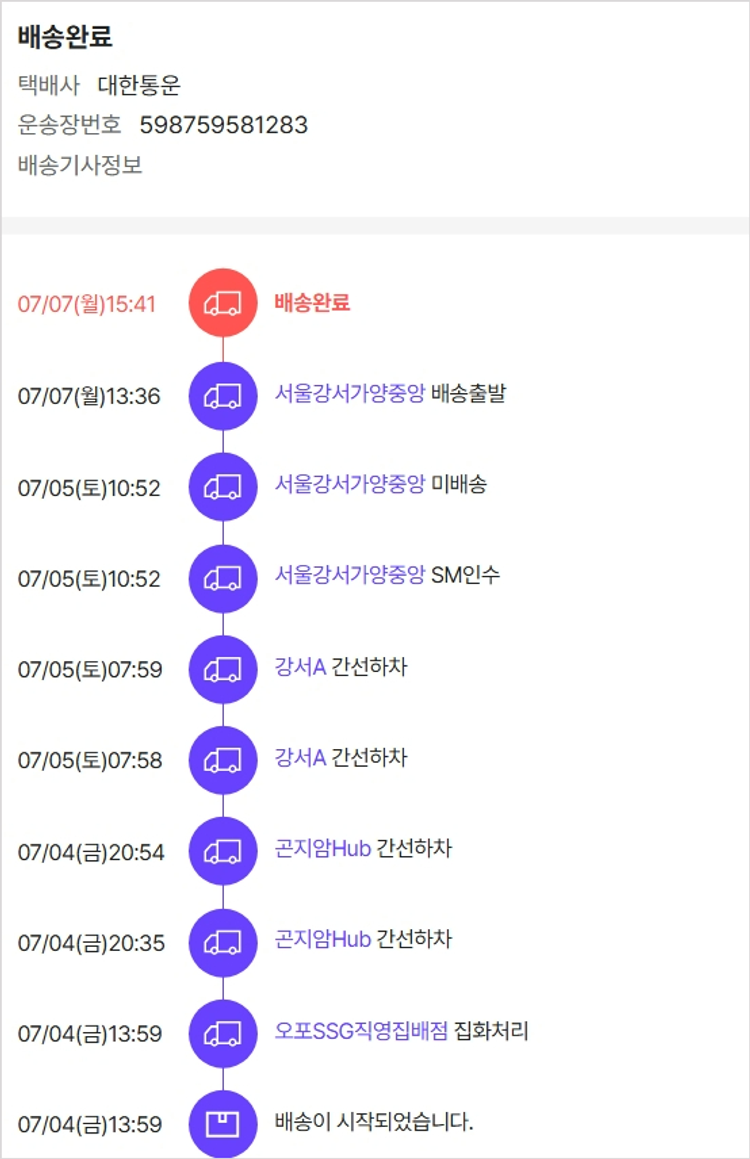750x1159 pixels.
Task: Click tracking number 598759581283
Action: click(x=223, y=125)
